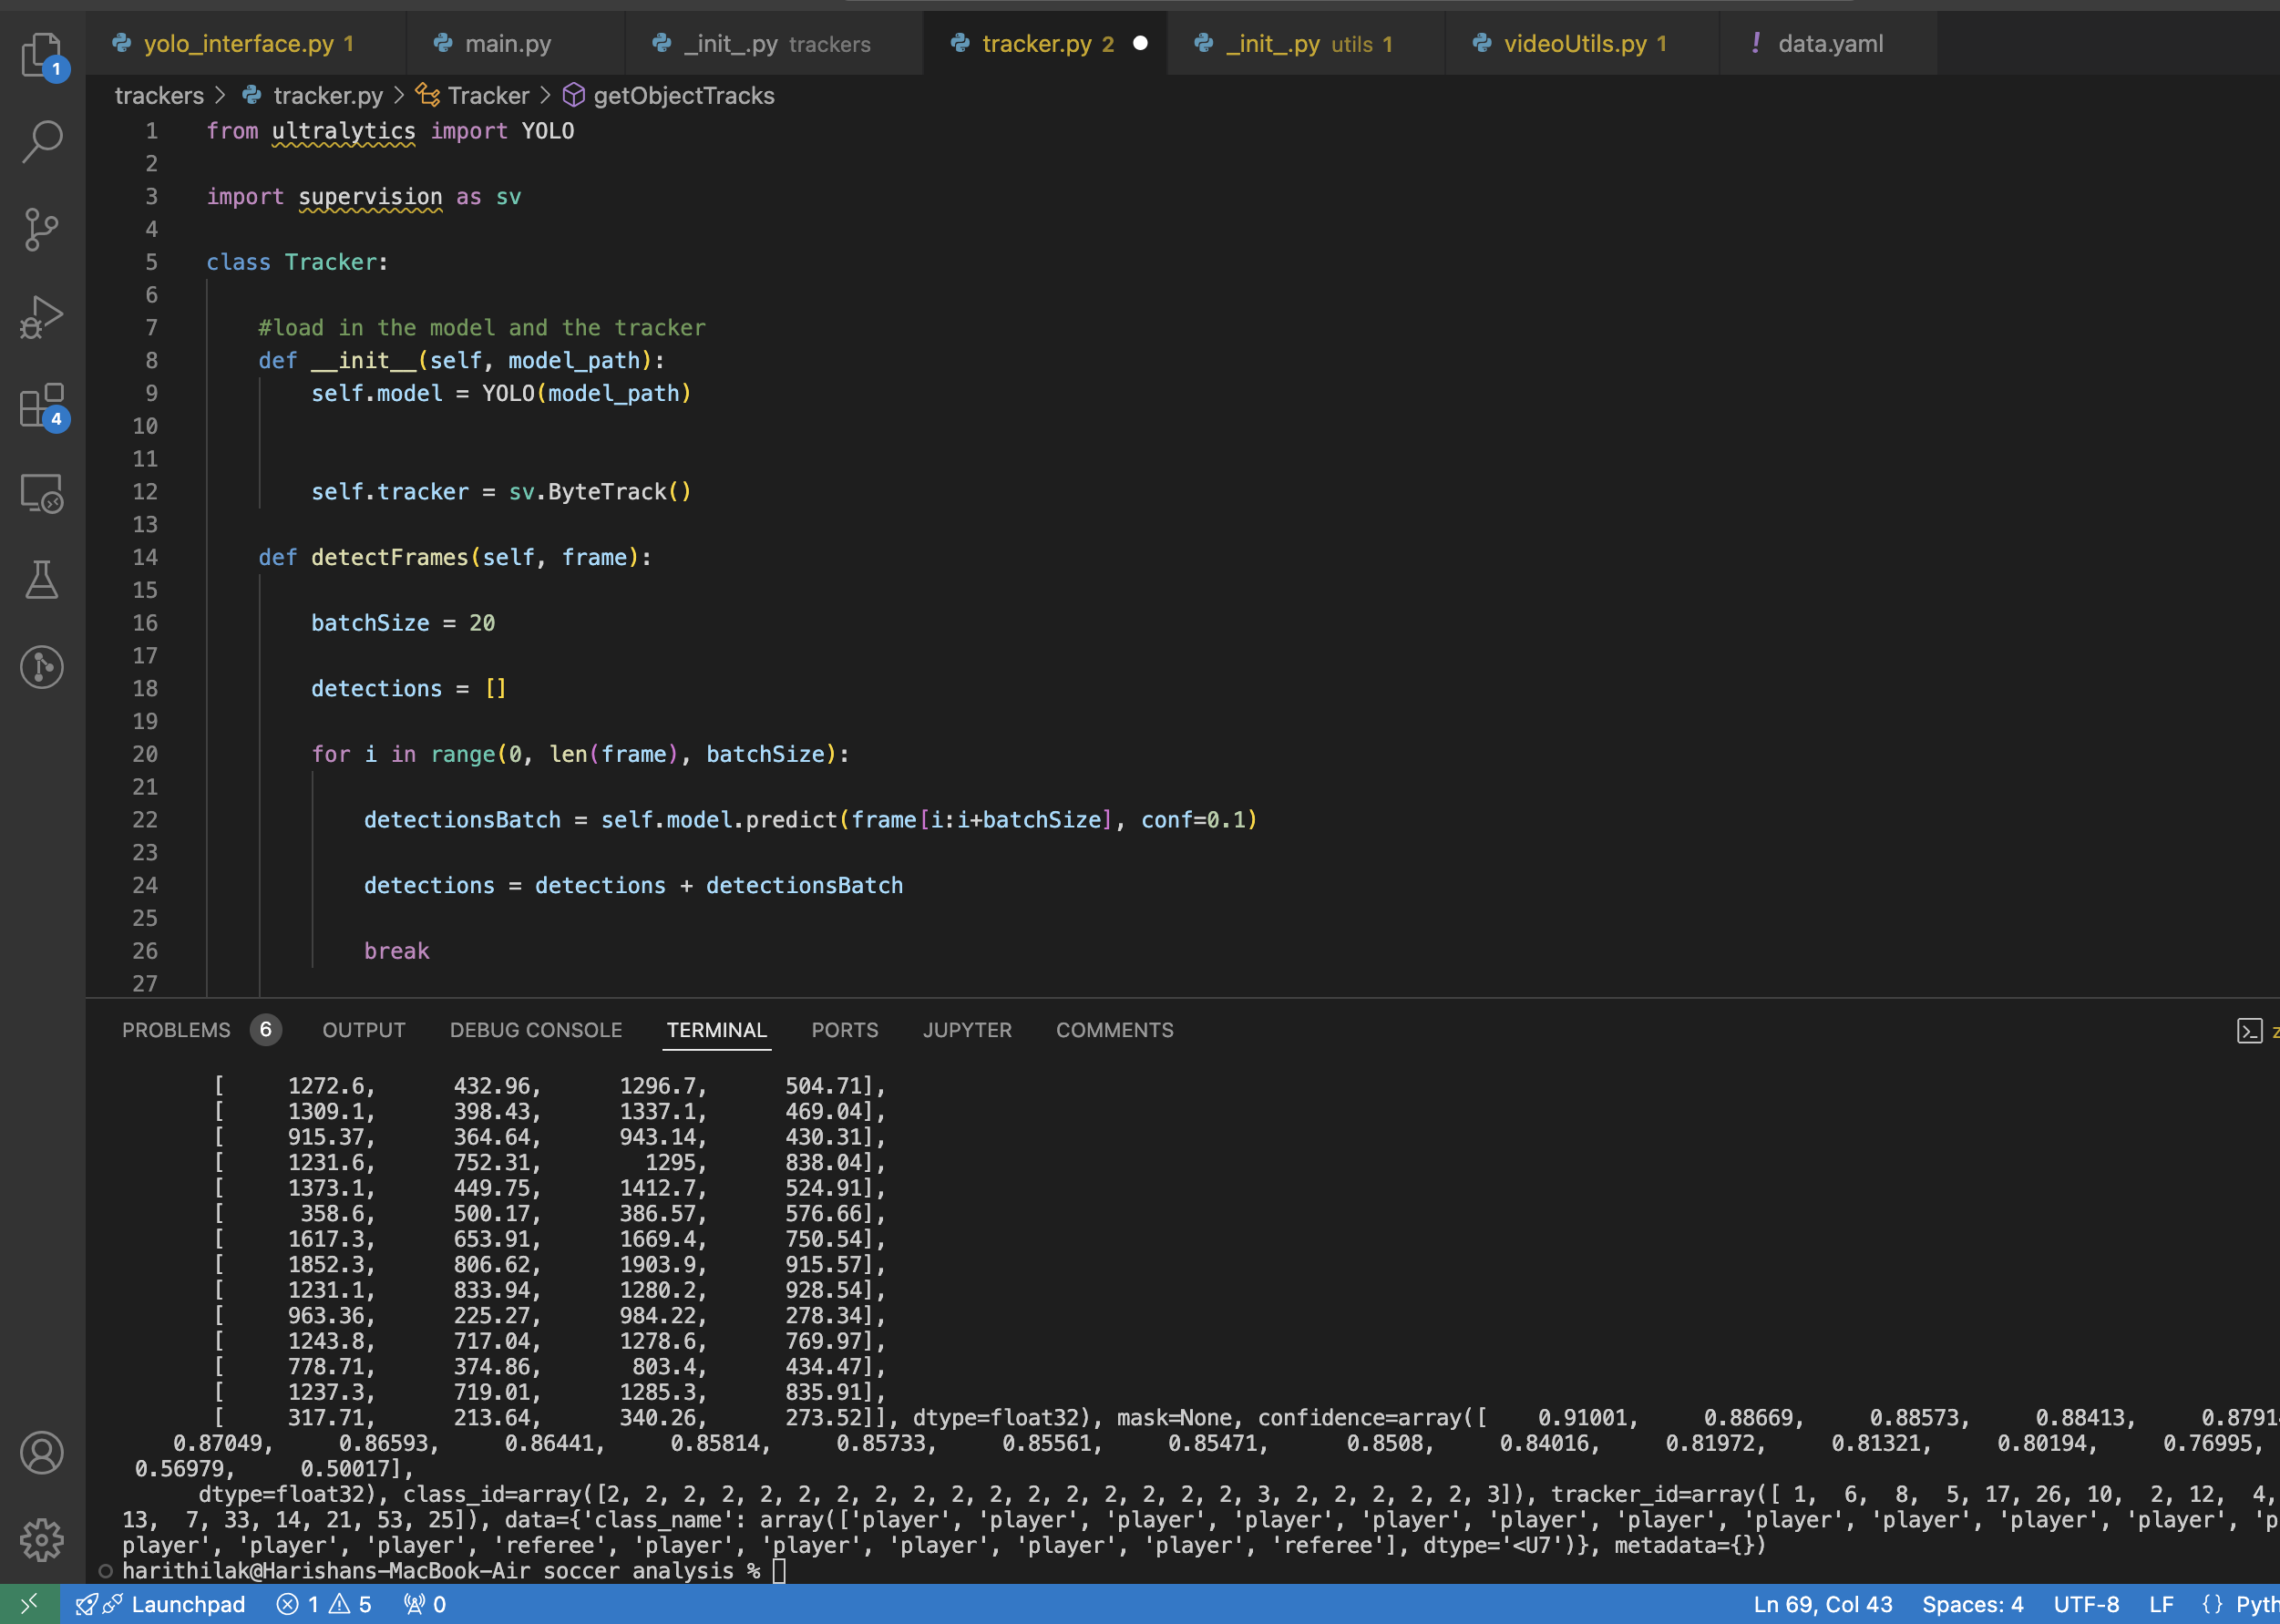Open the Run and Debug view
The width and height of the screenshot is (2280, 1624).
click(42, 317)
